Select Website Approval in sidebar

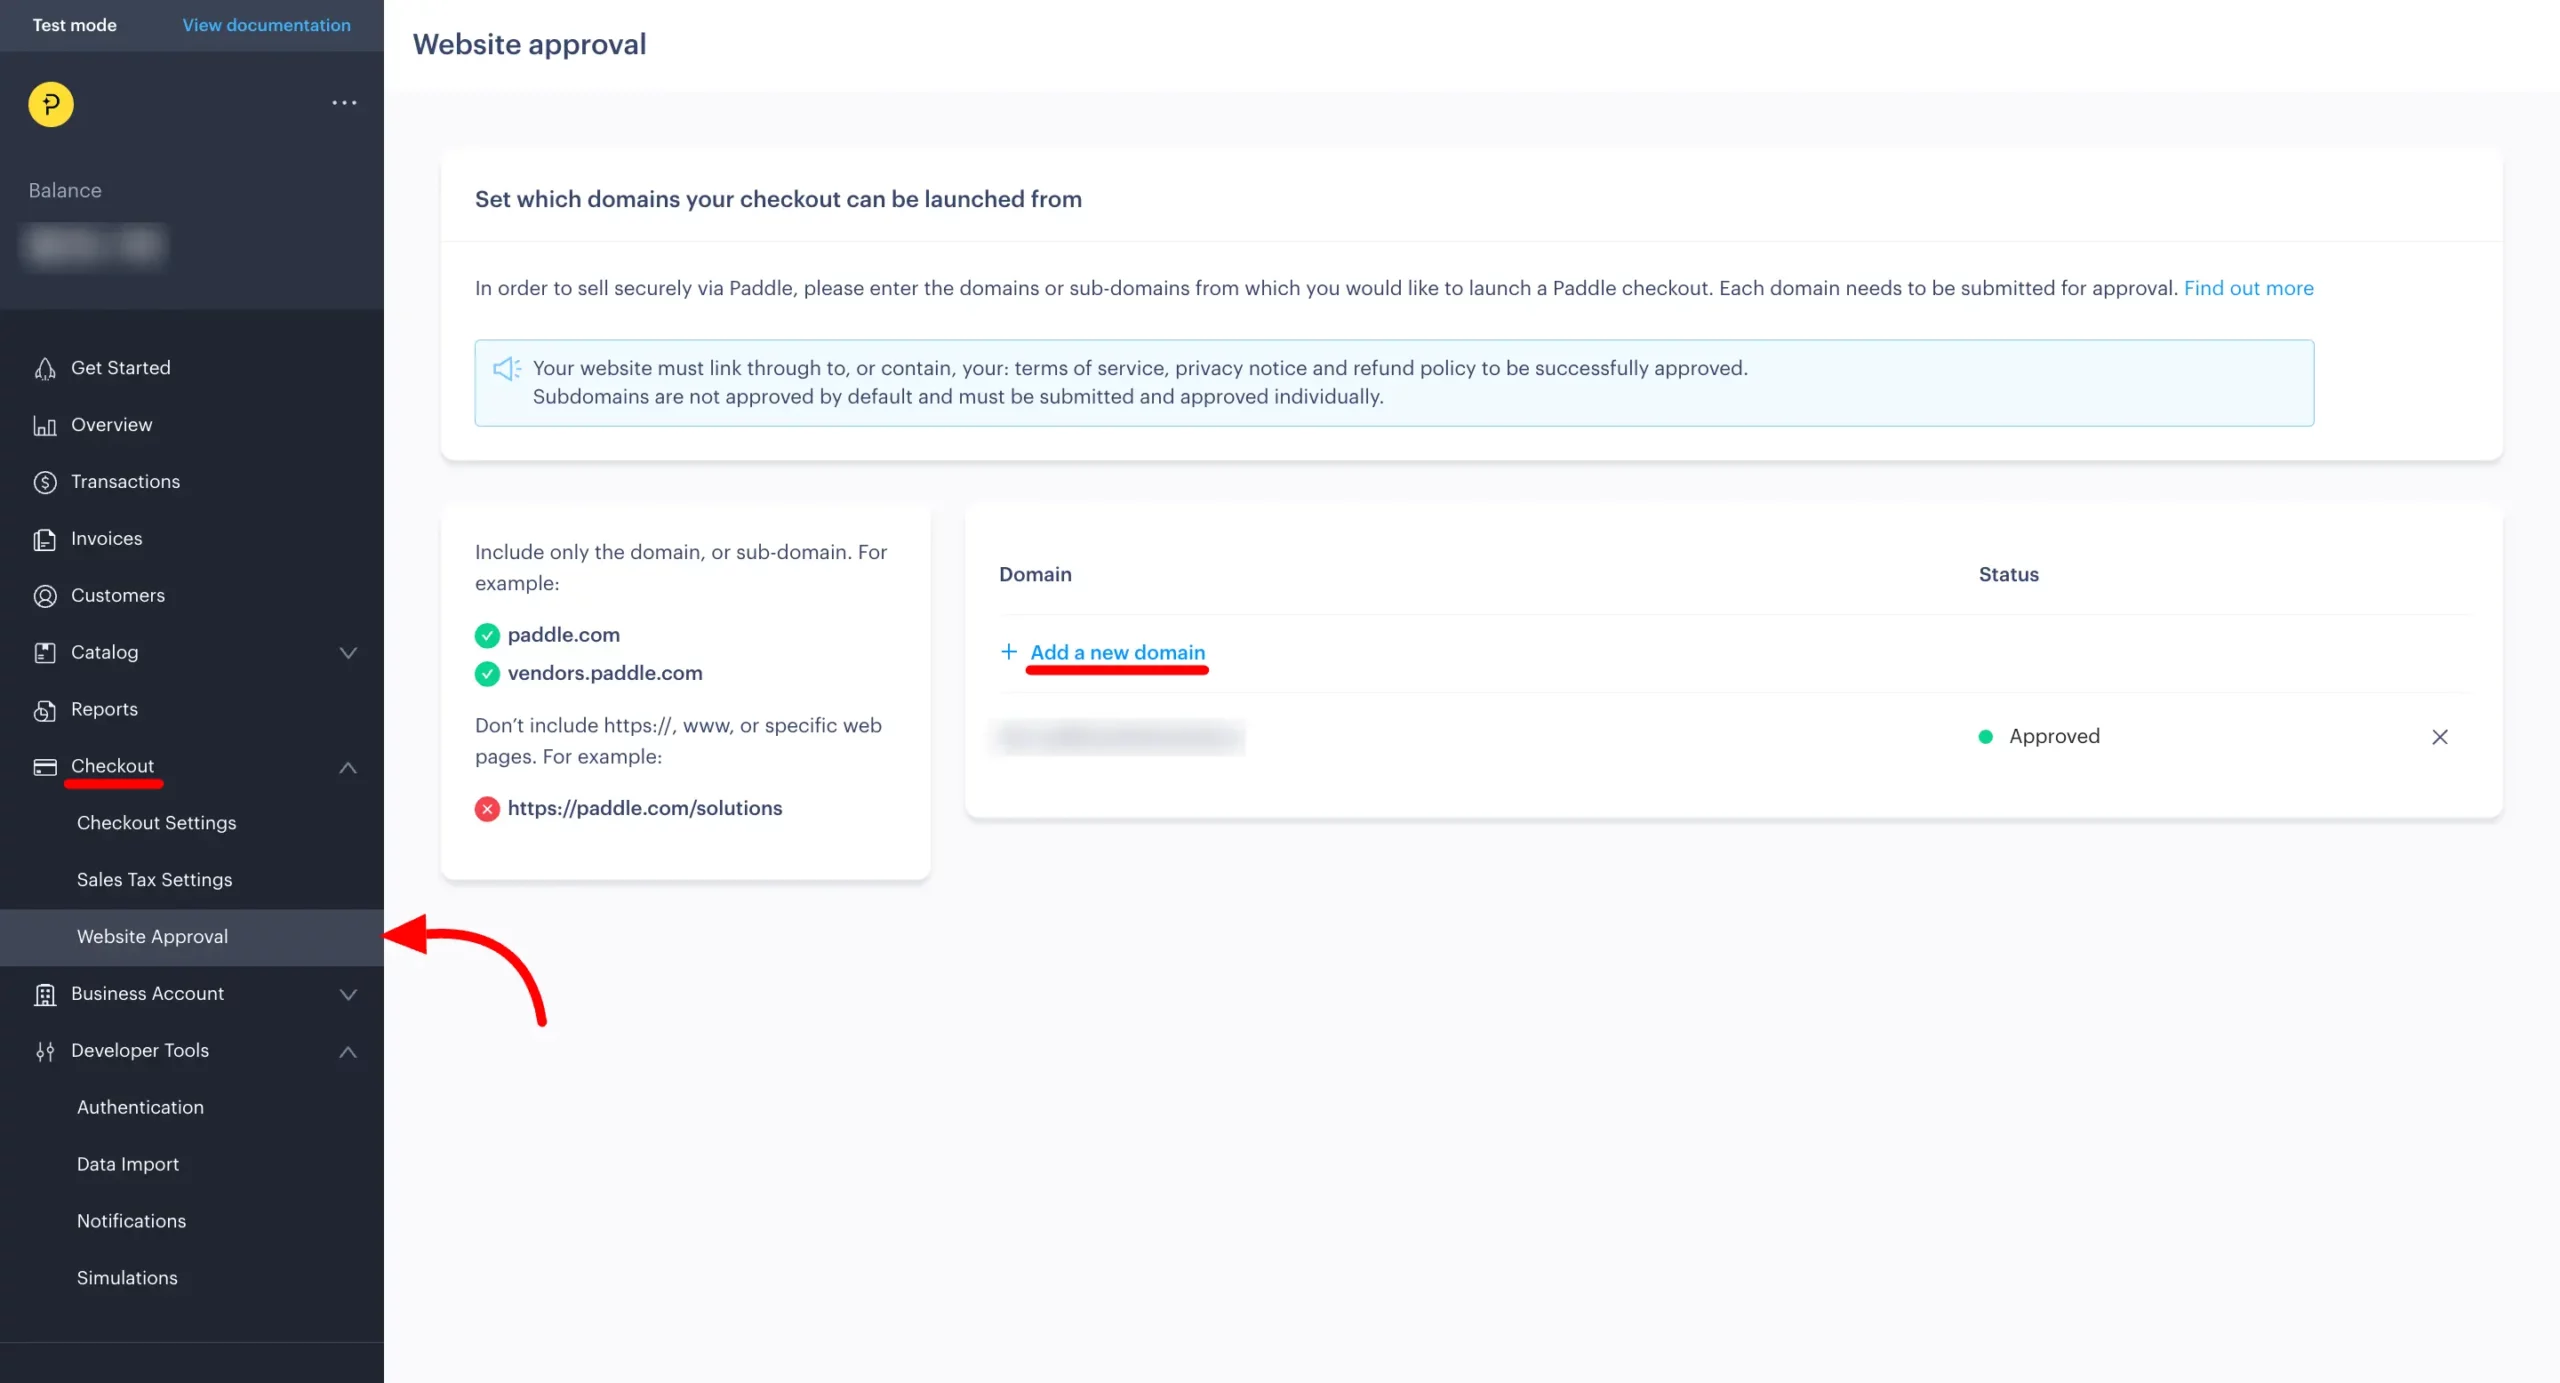(153, 937)
